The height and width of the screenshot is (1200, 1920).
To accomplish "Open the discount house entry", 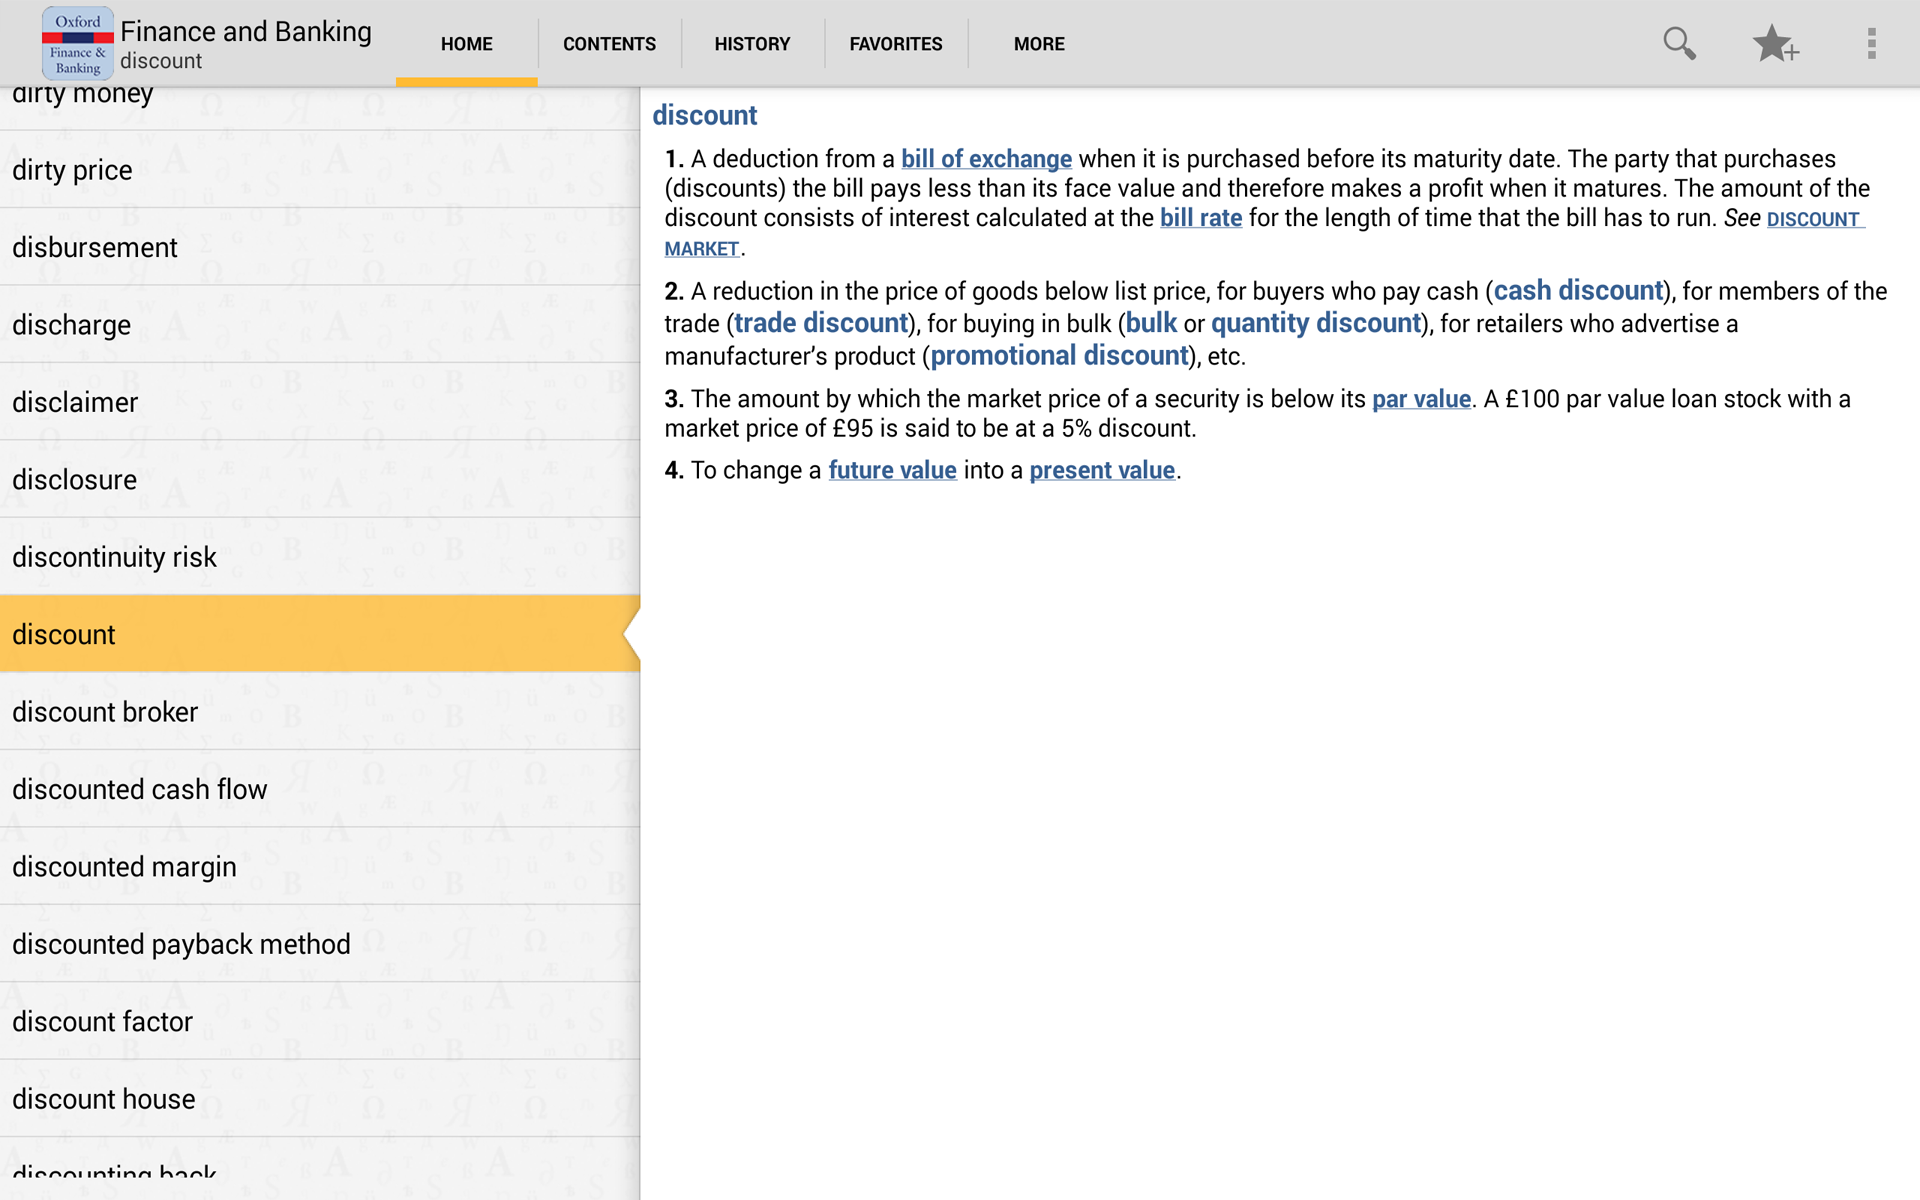I will click(x=103, y=1098).
